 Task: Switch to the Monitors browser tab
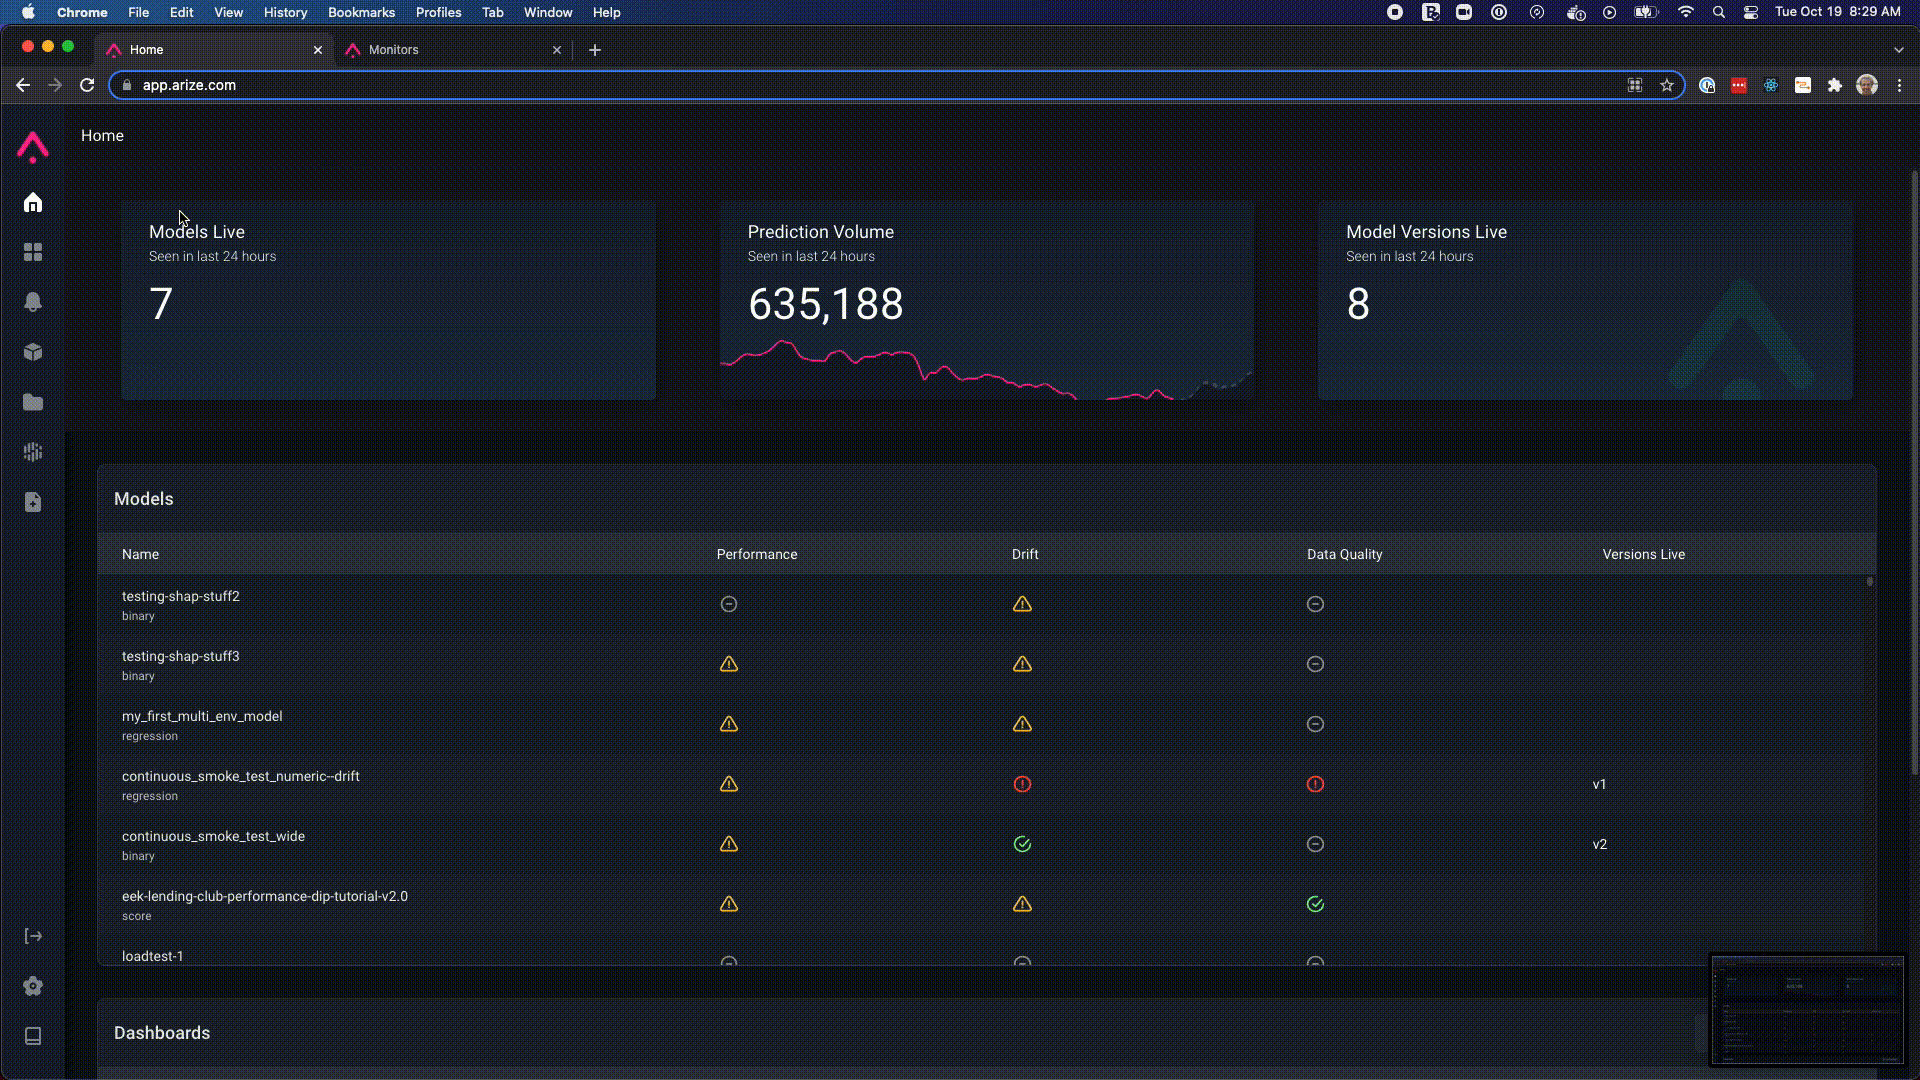[x=394, y=50]
